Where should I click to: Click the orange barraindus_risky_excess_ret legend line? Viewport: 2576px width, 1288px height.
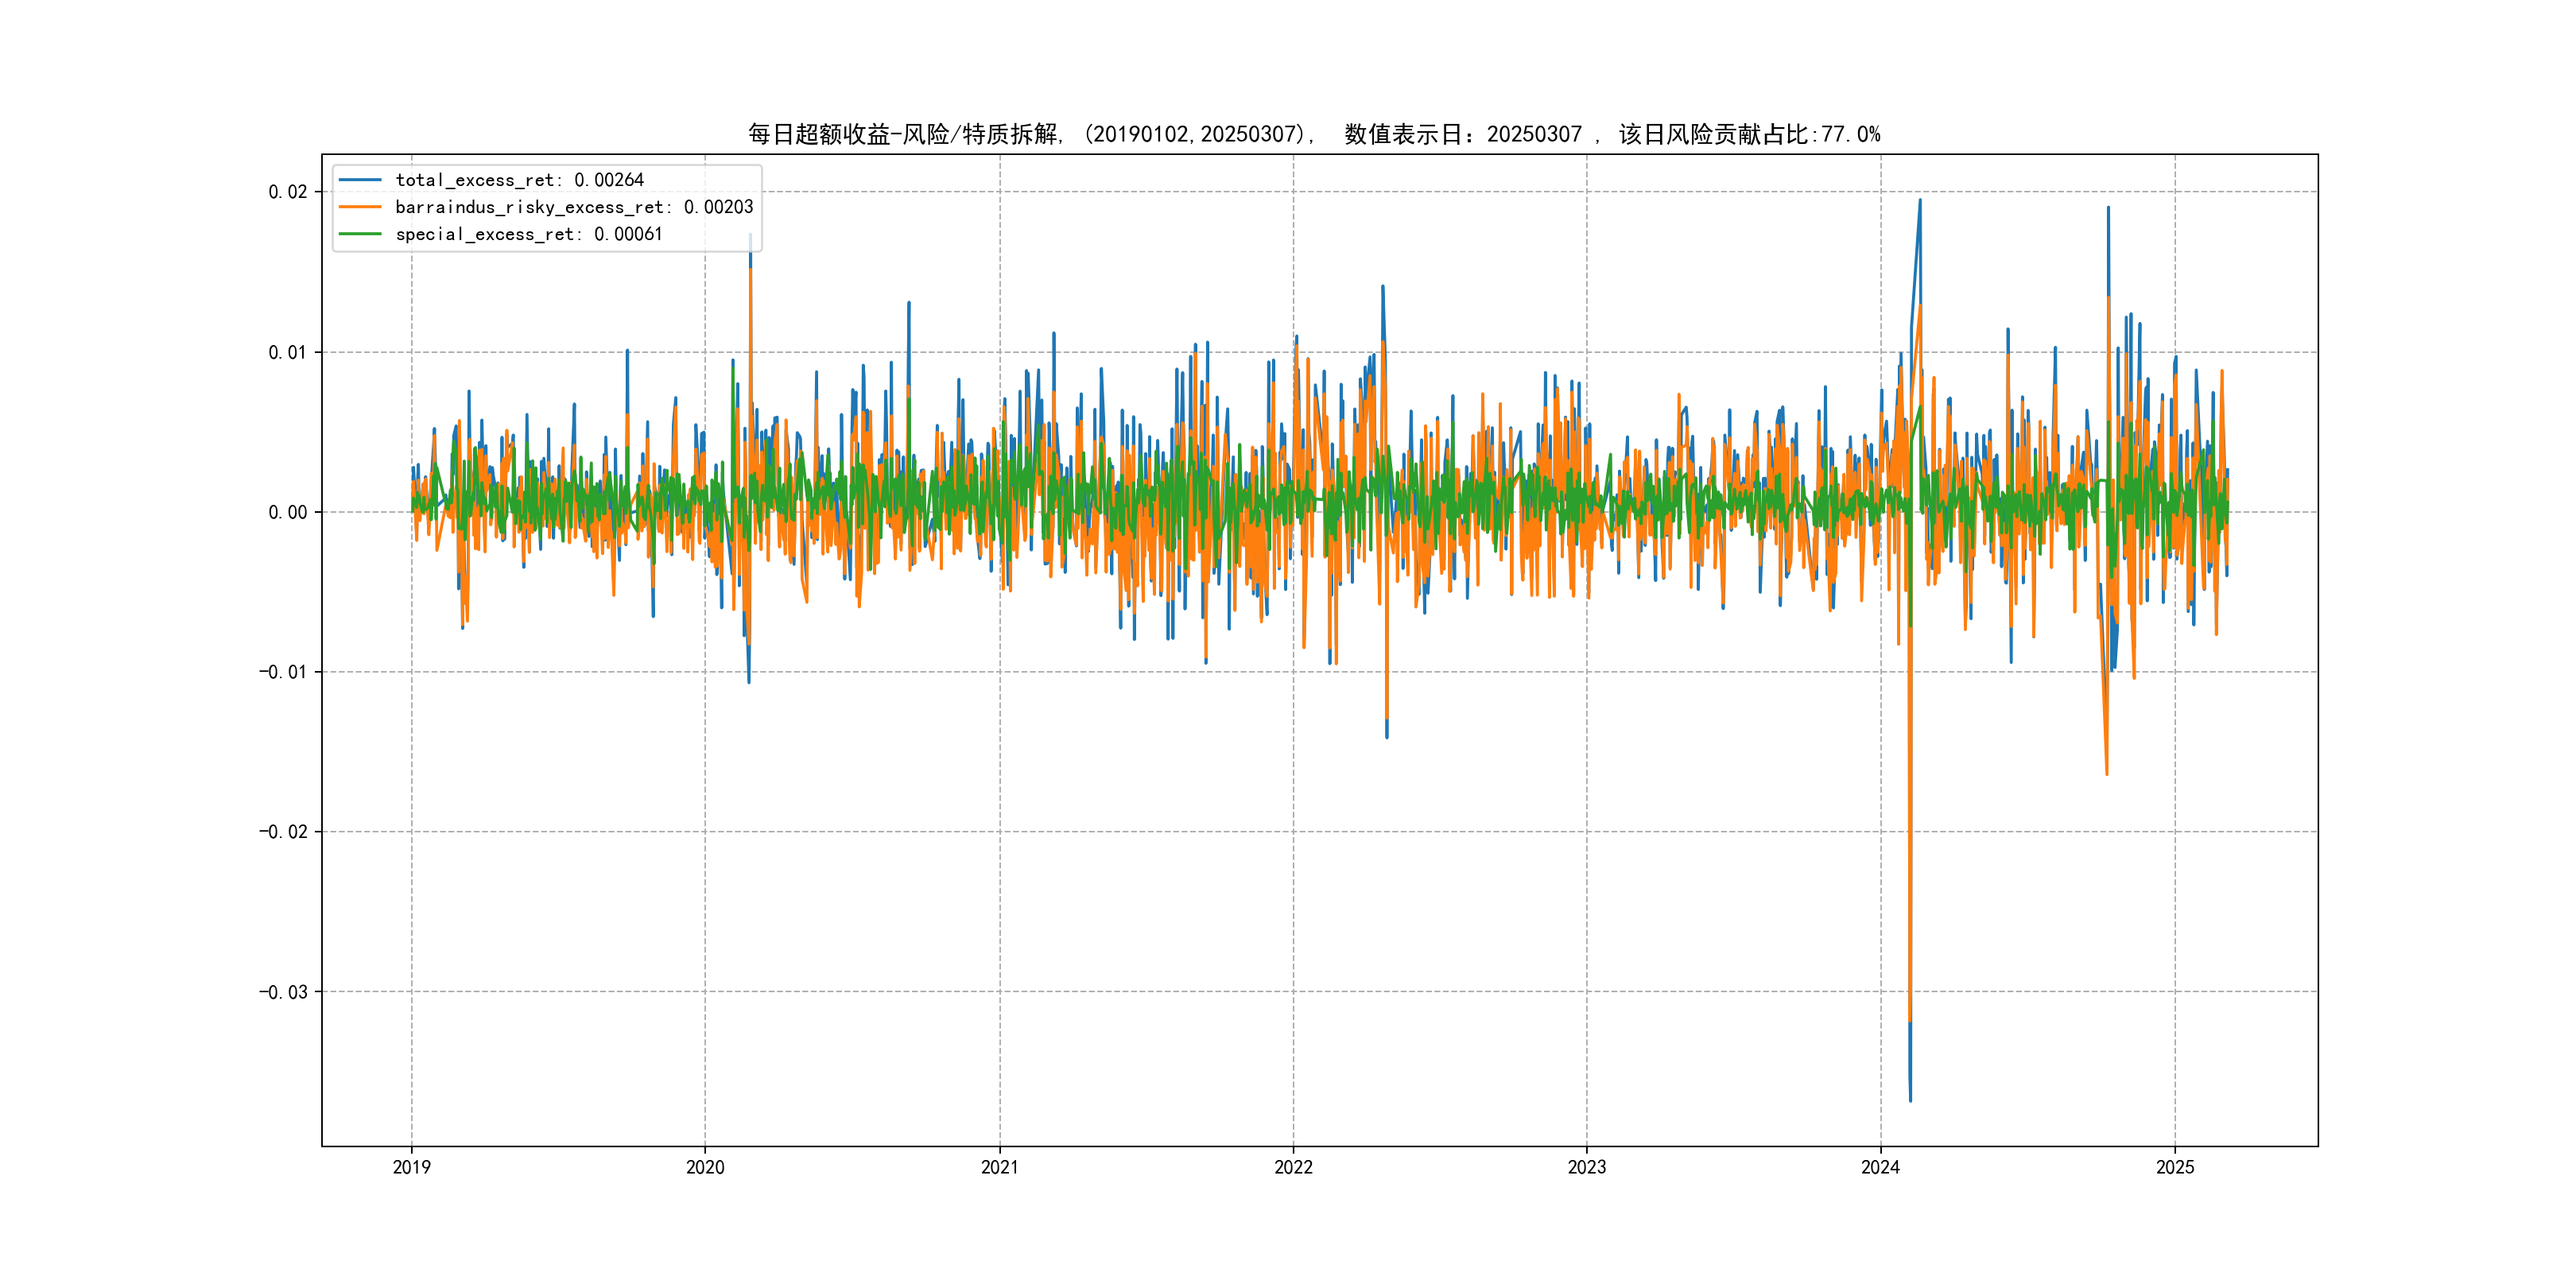pyautogui.click(x=360, y=207)
